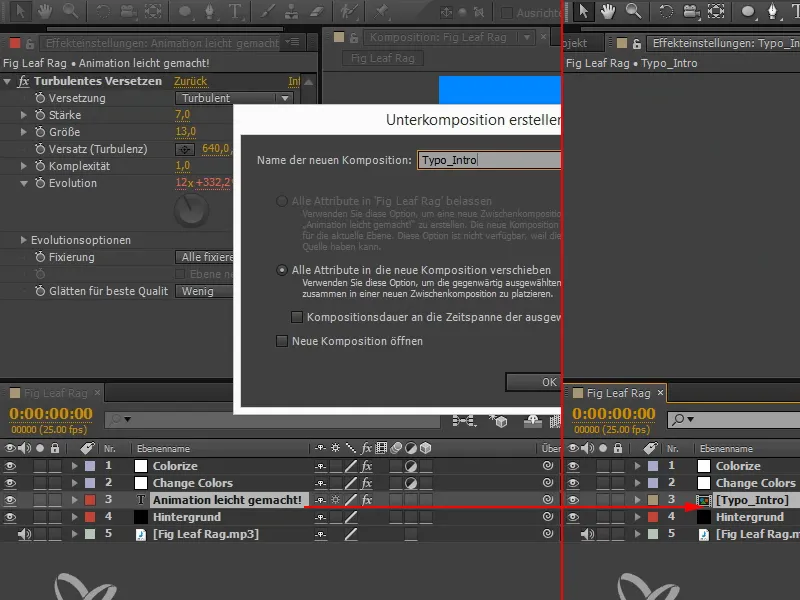This screenshot has width=800, height=600.
Task: Click the Stärke stopwatch icon
Action: [x=40, y=115]
